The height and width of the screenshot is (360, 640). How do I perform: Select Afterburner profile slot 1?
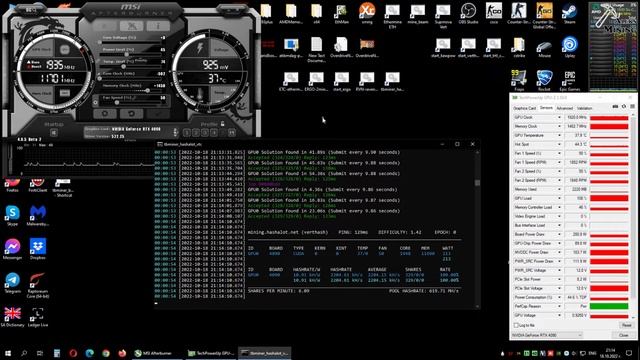click(187, 133)
